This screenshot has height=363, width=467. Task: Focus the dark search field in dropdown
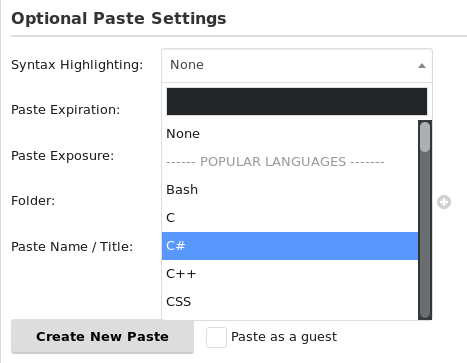click(x=297, y=102)
